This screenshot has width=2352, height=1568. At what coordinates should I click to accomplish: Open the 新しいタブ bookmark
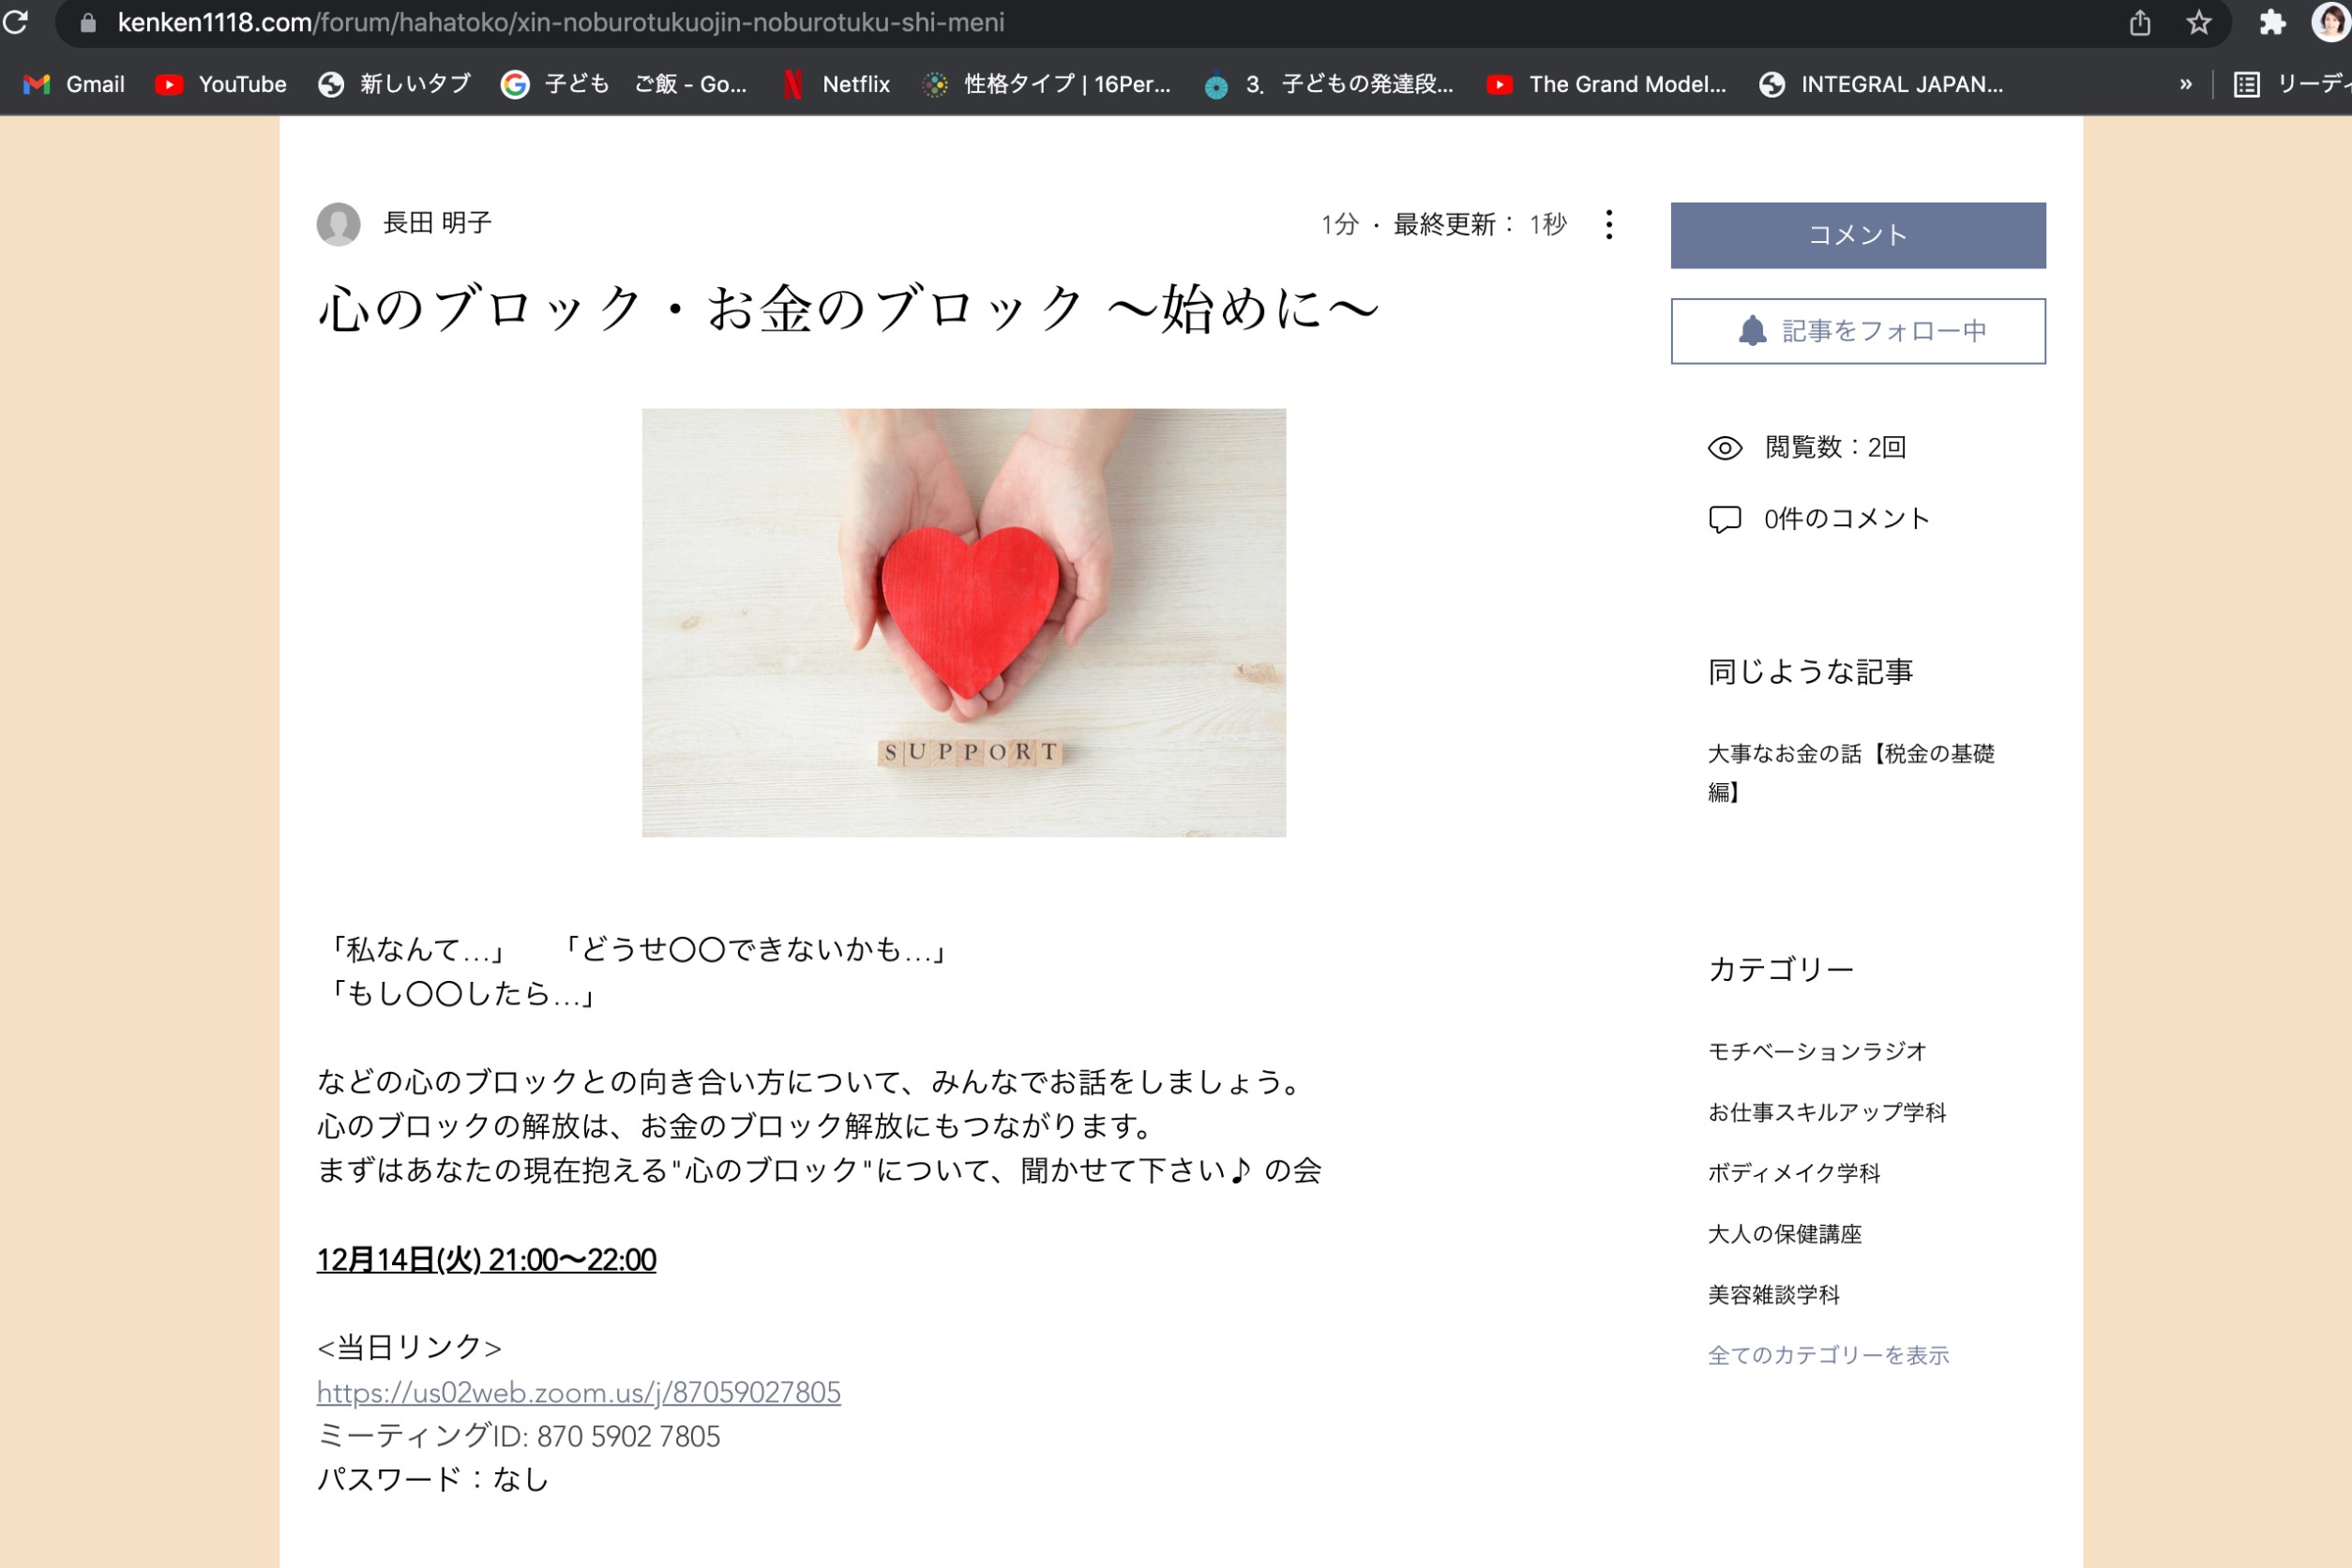coord(394,84)
